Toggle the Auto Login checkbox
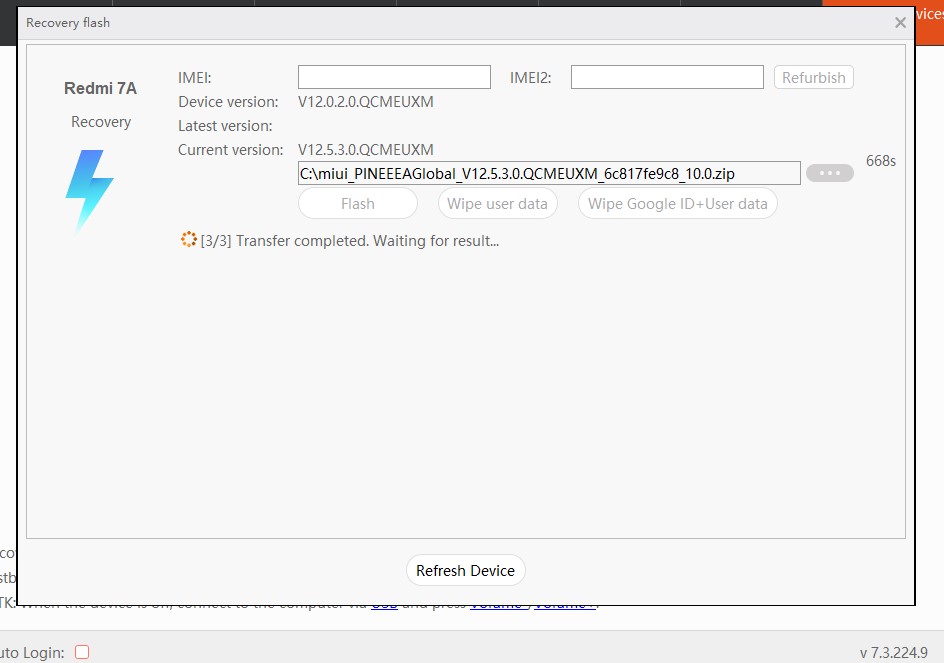 [82, 652]
